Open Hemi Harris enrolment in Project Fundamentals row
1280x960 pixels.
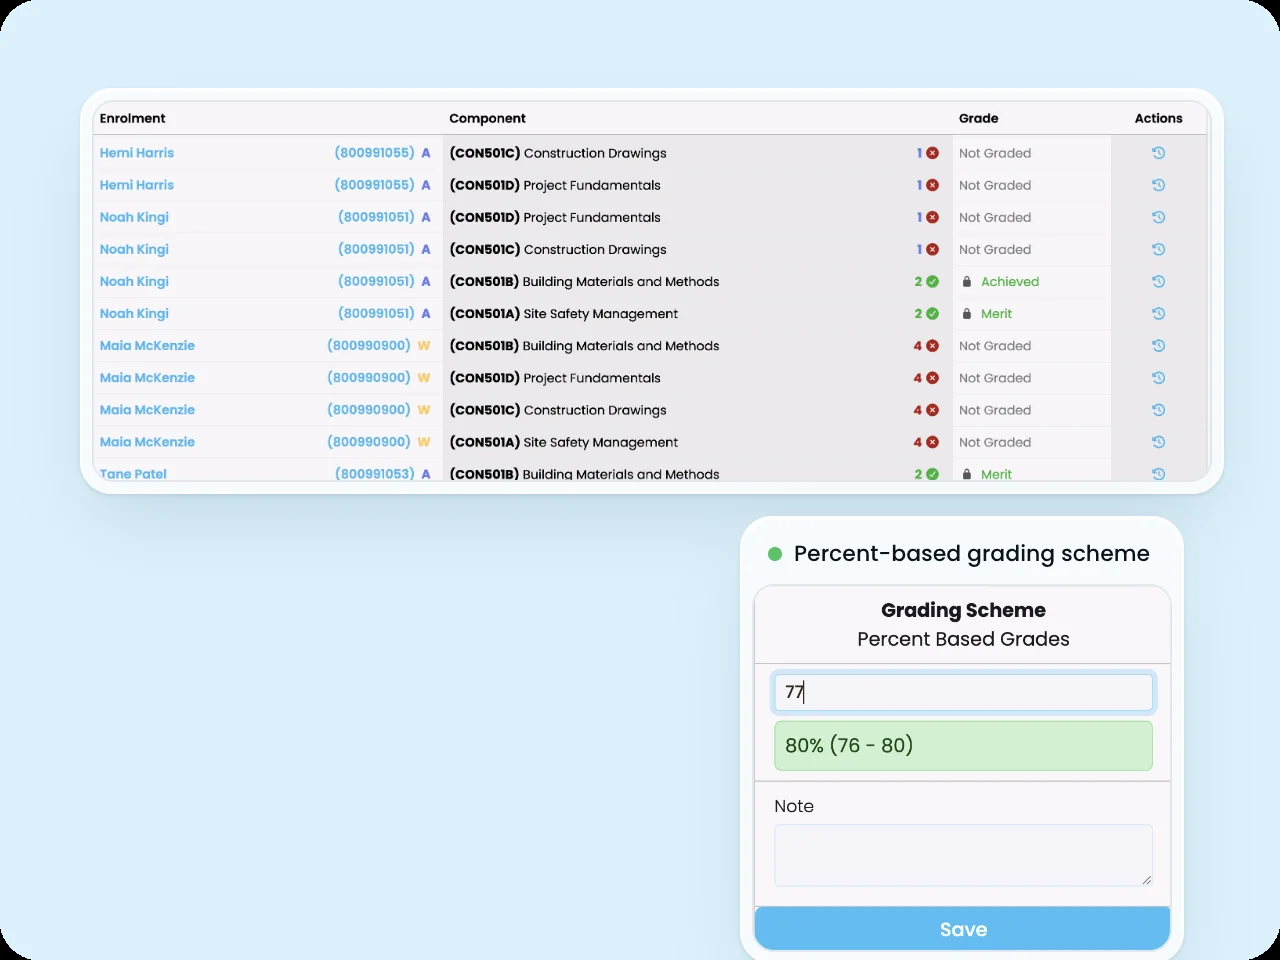pos(137,185)
